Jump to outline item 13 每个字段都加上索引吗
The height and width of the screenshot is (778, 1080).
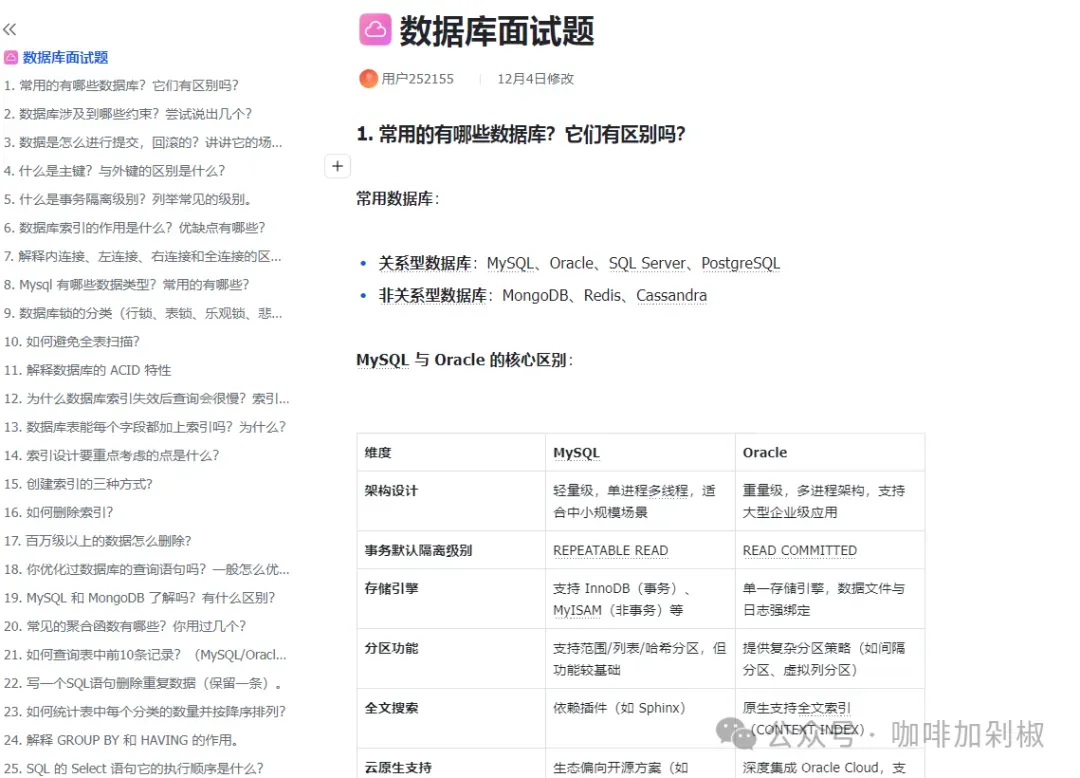click(145, 428)
